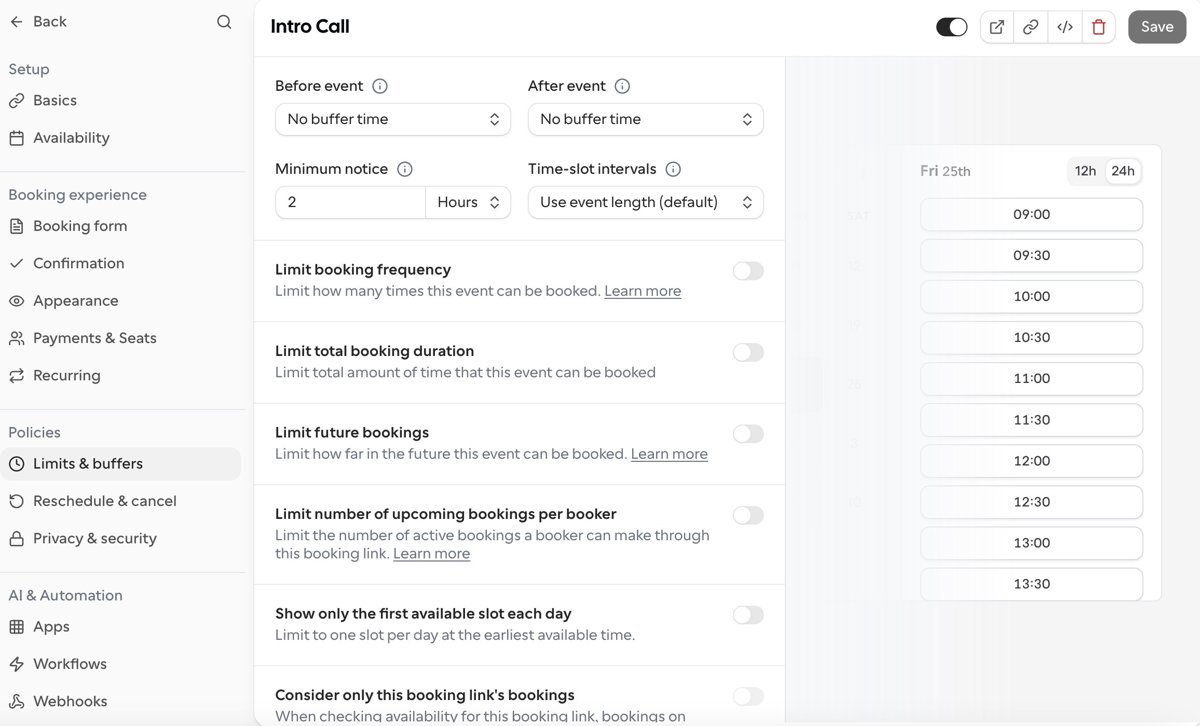The height and width of the screenshot is (726, 1200).
Task: Enable upcoming bookings per booker limit switch
Action: click(748, 515)
